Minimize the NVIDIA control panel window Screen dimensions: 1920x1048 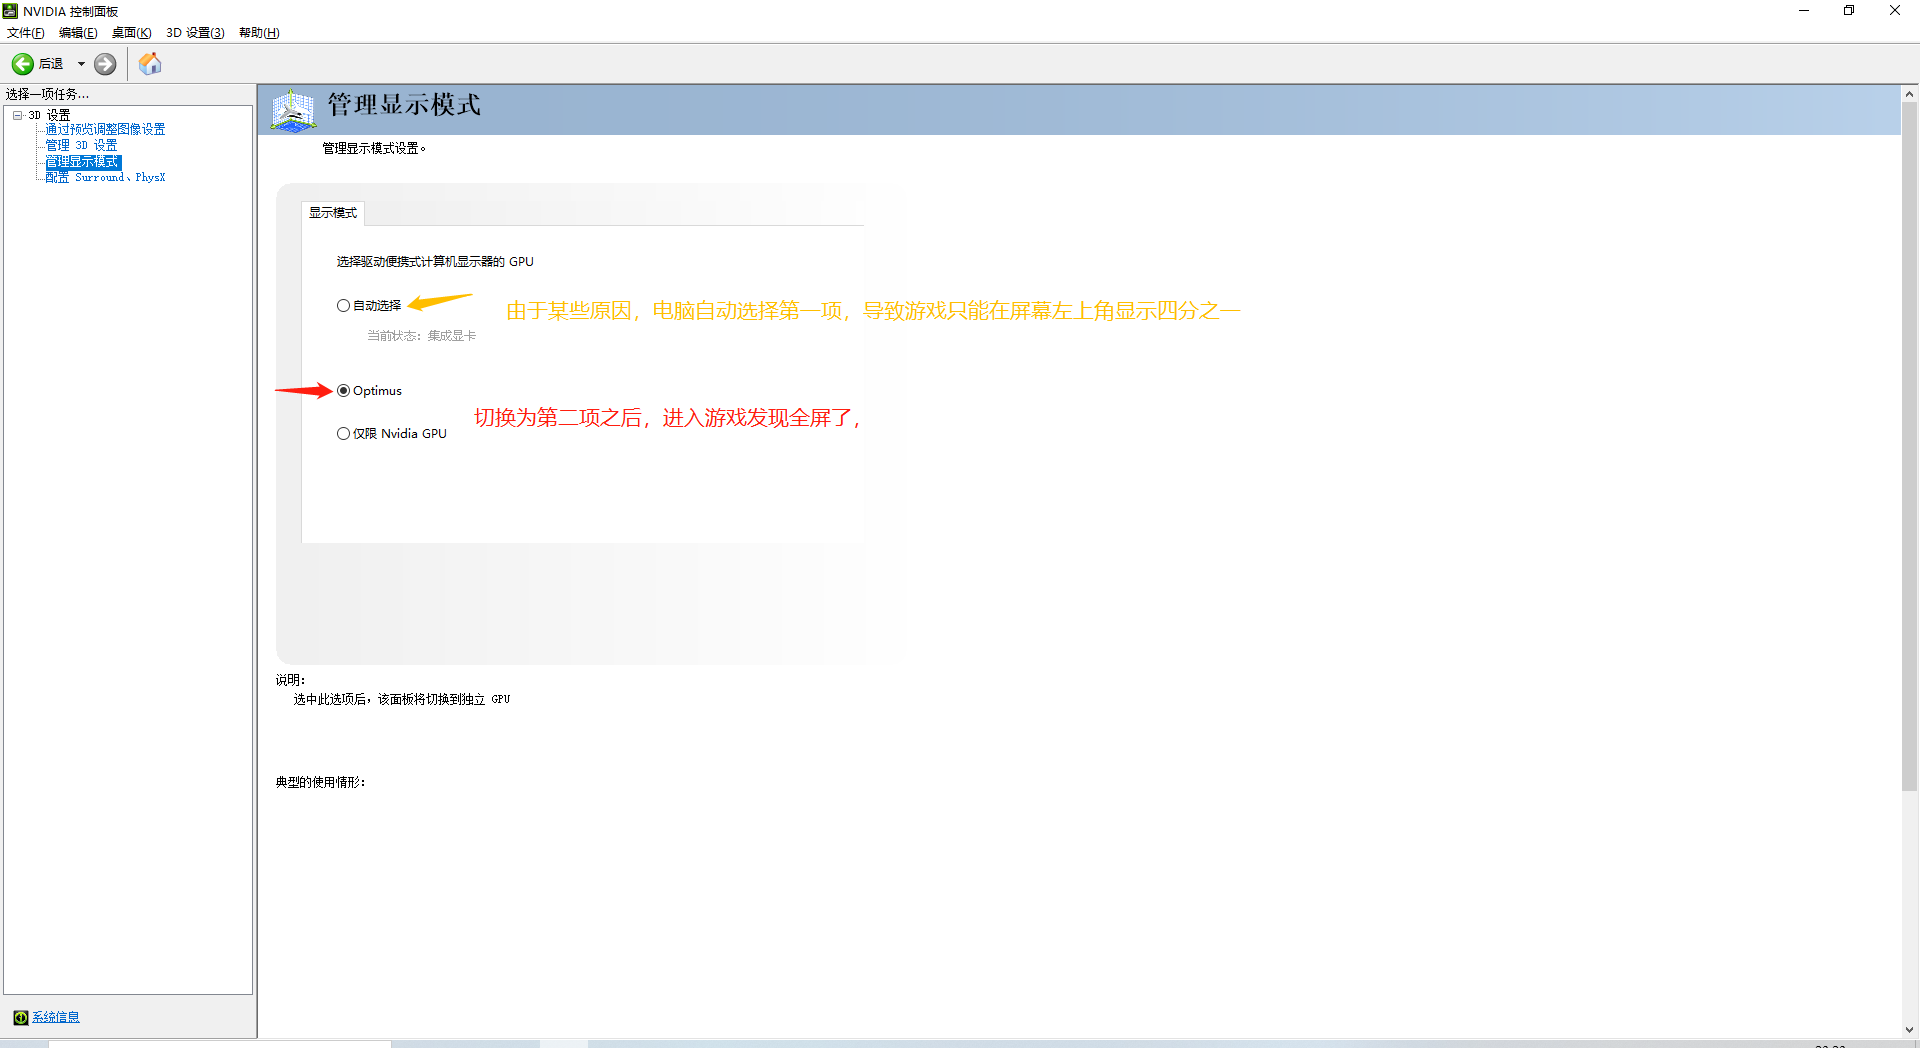1804,11
